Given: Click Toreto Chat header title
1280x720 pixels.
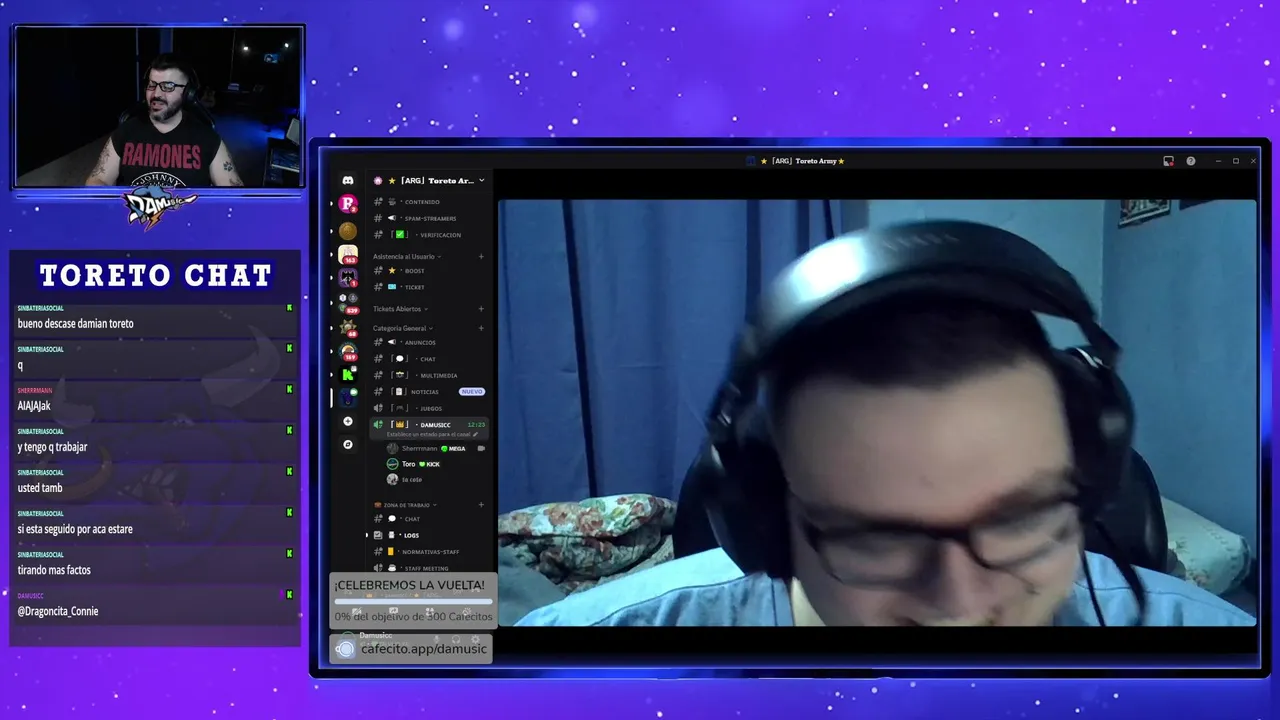Looking at the screenshot, I should (x=155, y=275).
